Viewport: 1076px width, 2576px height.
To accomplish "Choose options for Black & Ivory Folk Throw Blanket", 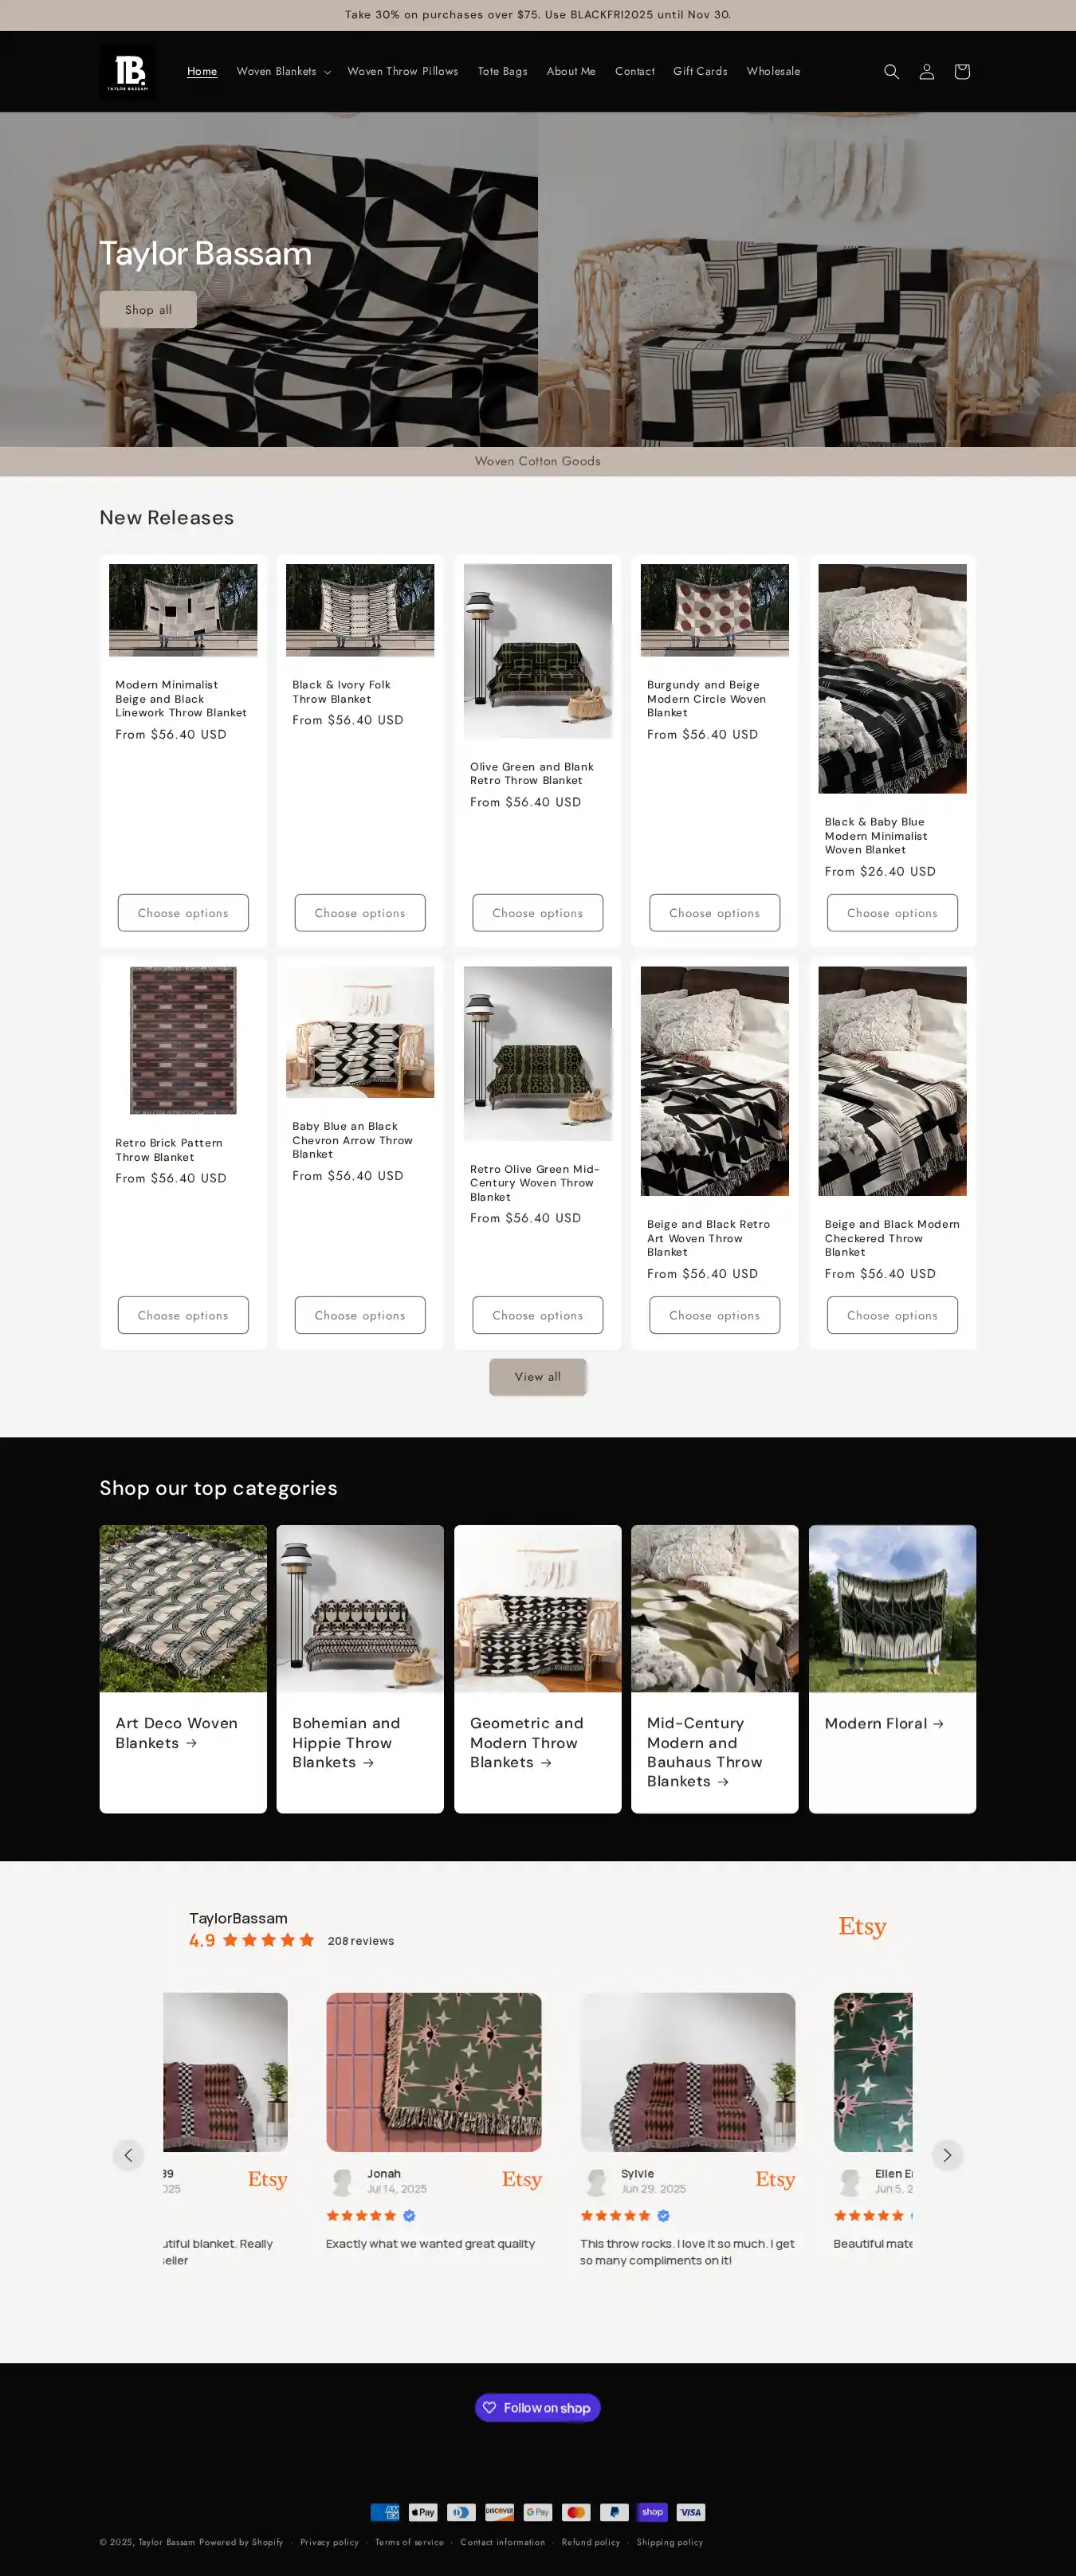I will point(360,912).
